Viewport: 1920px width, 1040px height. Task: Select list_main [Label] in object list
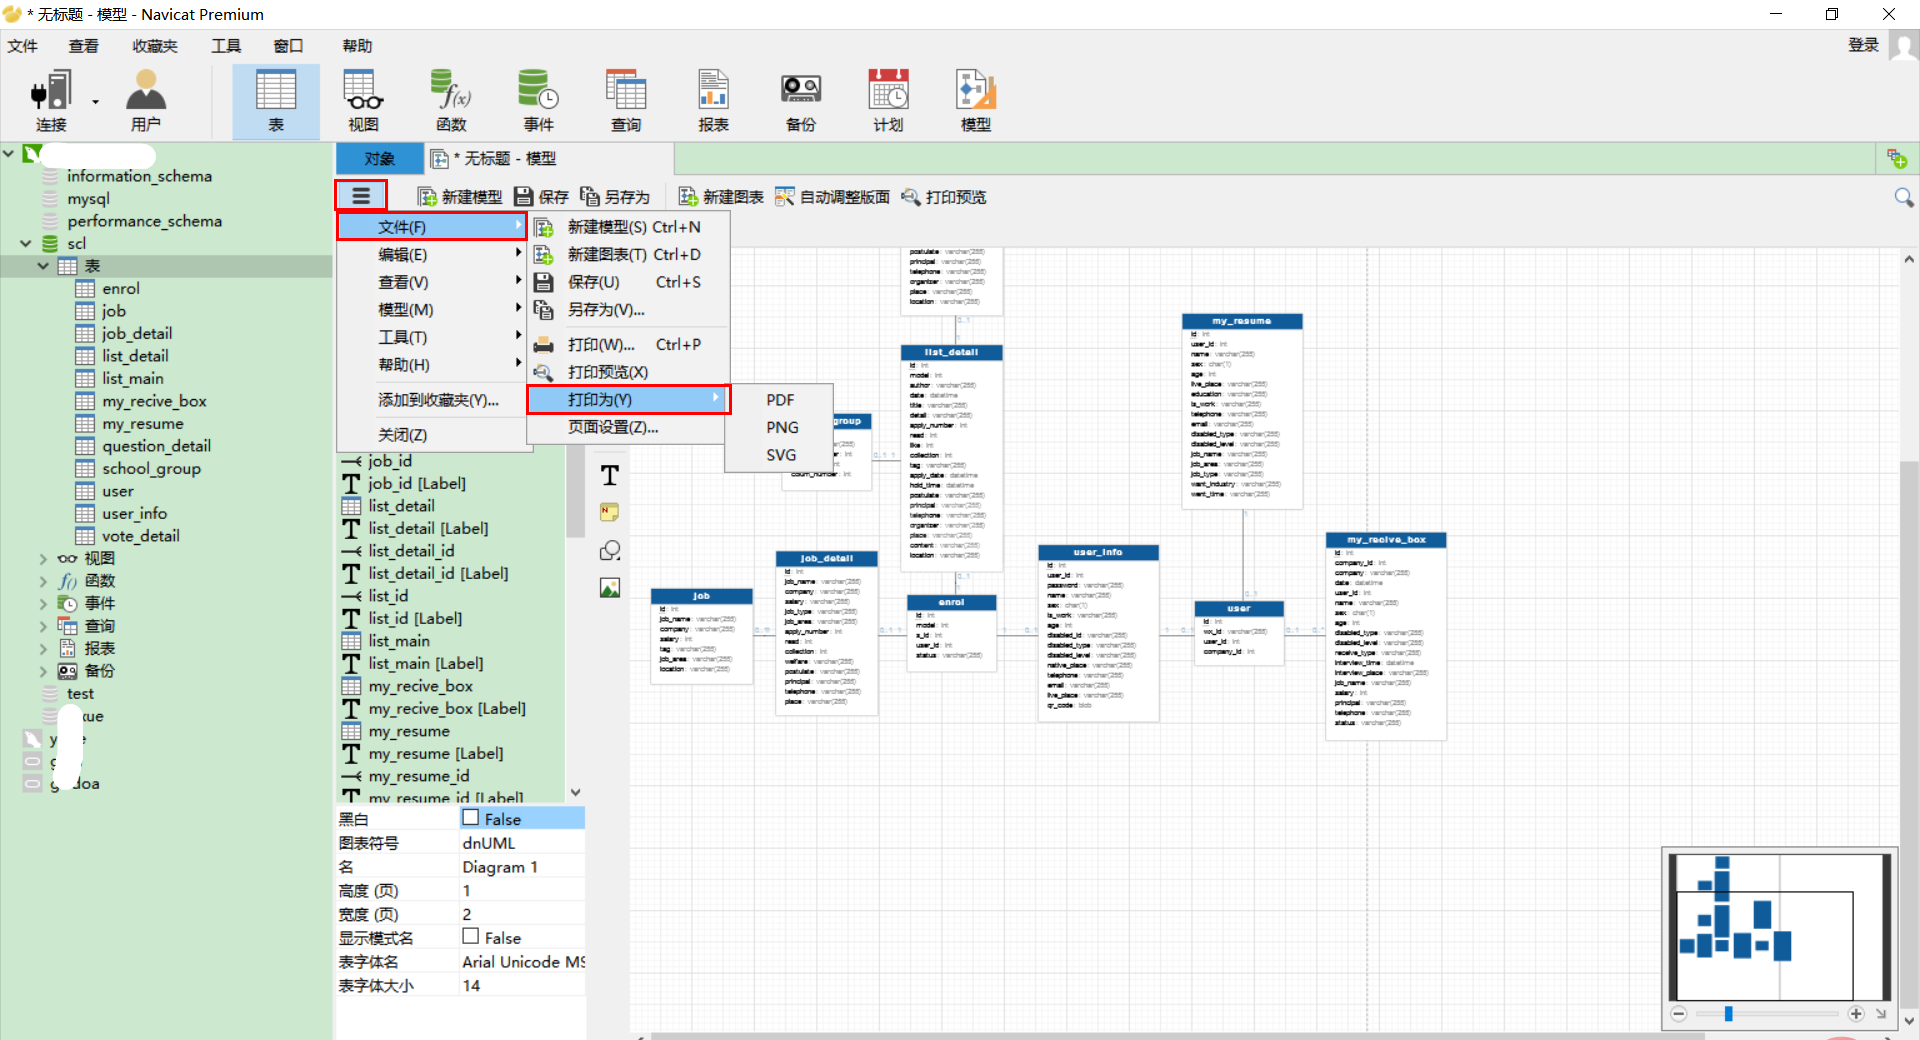pyautogui.click(x=425, y=663)
